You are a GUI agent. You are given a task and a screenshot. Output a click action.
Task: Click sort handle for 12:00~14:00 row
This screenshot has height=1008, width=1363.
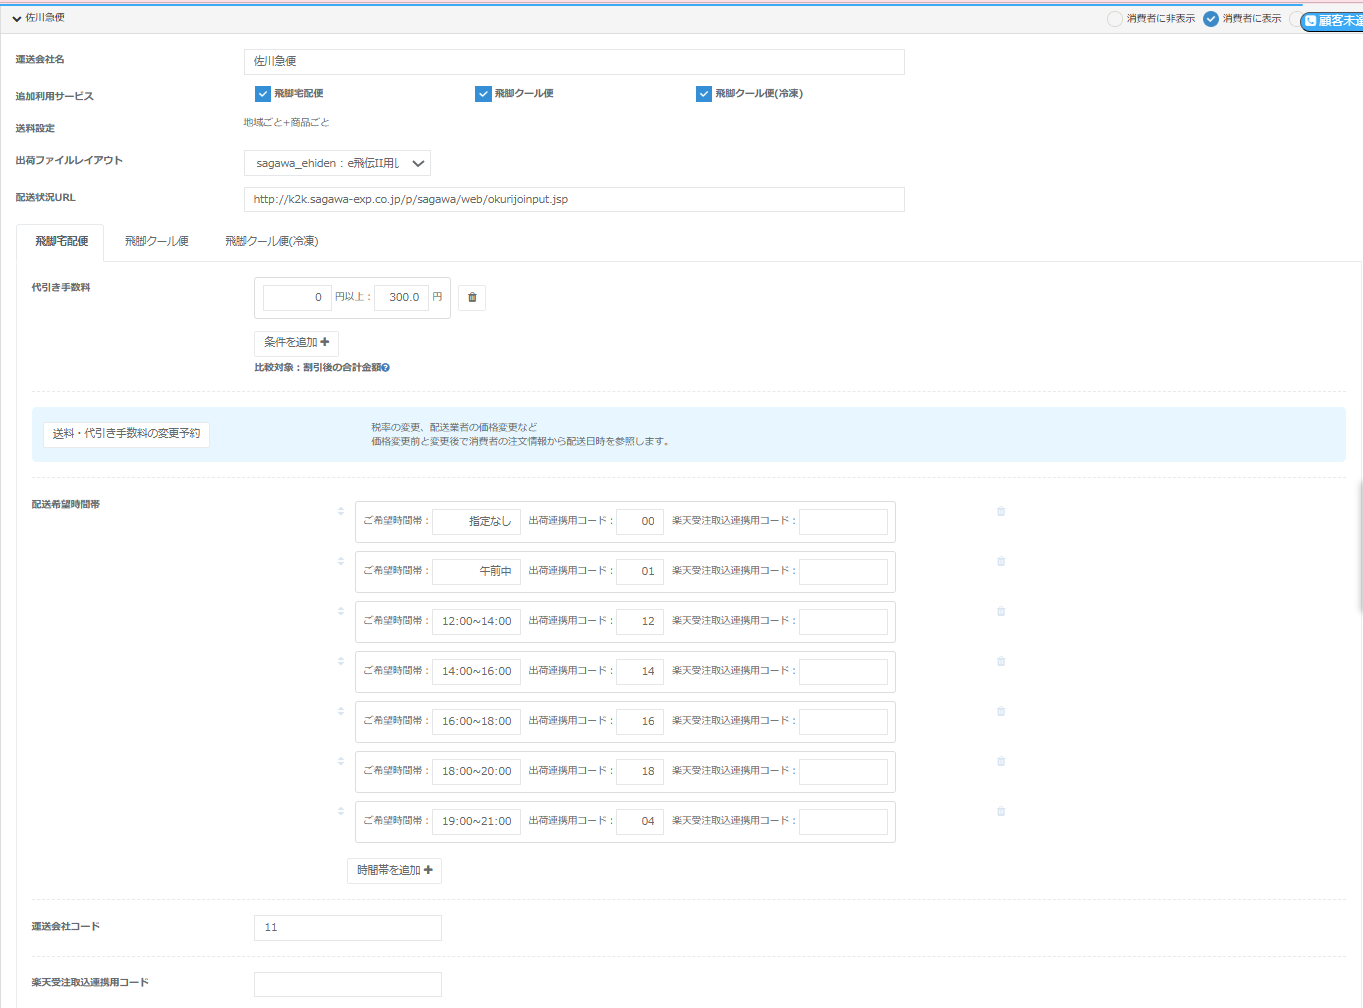[x=341, y=611]
